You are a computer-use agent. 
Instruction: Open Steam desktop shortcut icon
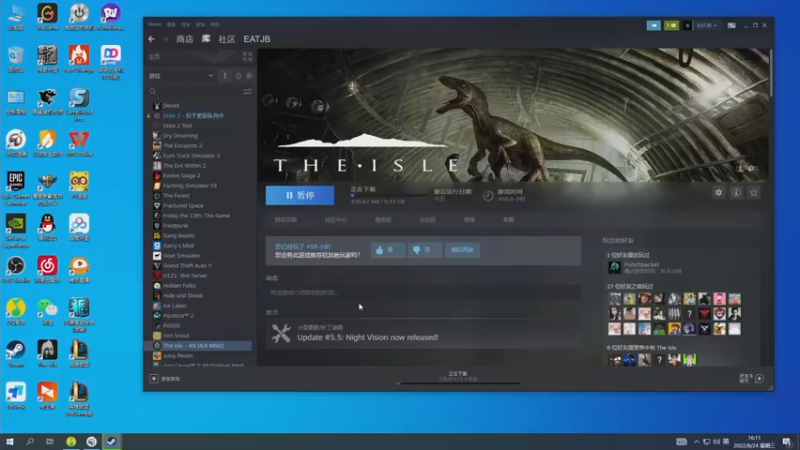coord(16,354)
